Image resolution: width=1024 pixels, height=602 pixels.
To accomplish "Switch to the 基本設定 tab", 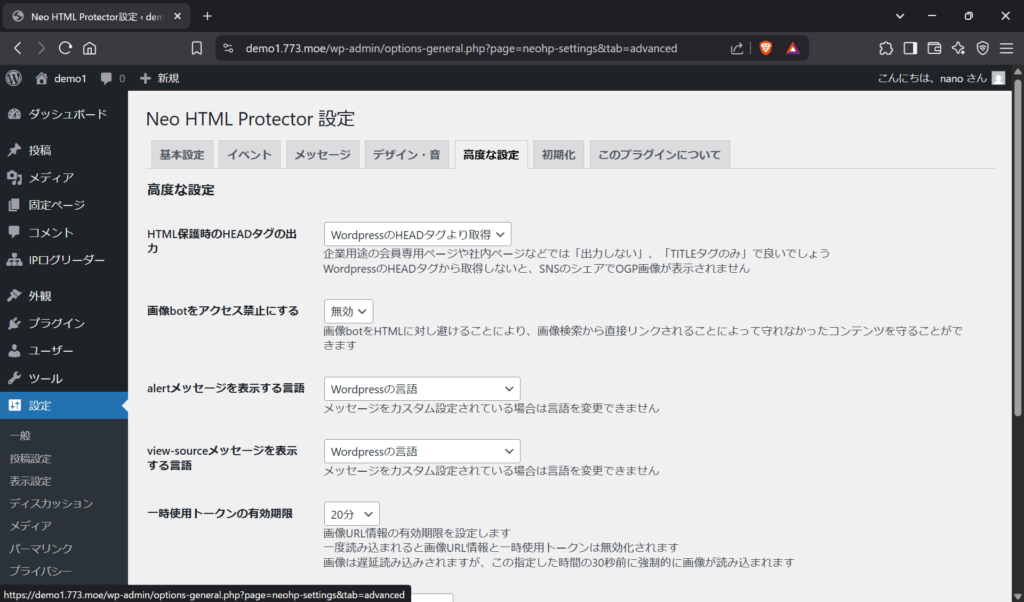I will (181, 155).
